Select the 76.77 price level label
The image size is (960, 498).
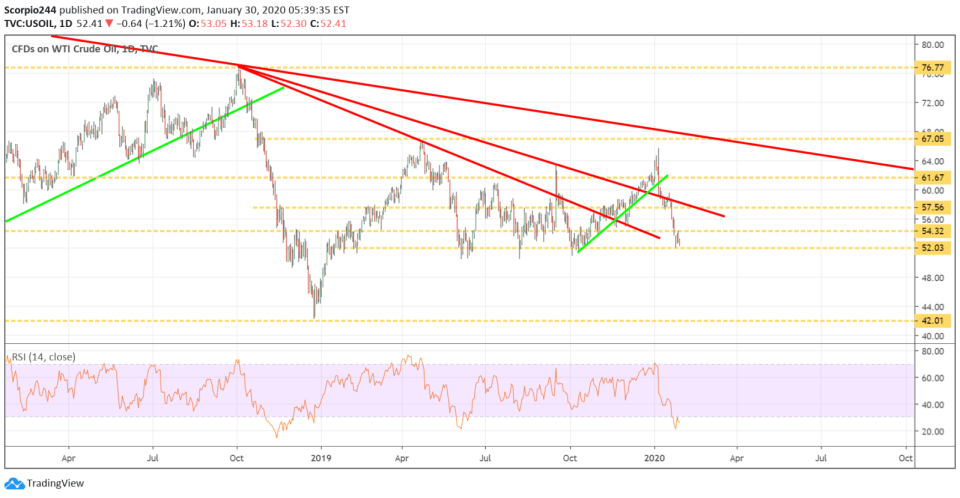coord(932,68)
